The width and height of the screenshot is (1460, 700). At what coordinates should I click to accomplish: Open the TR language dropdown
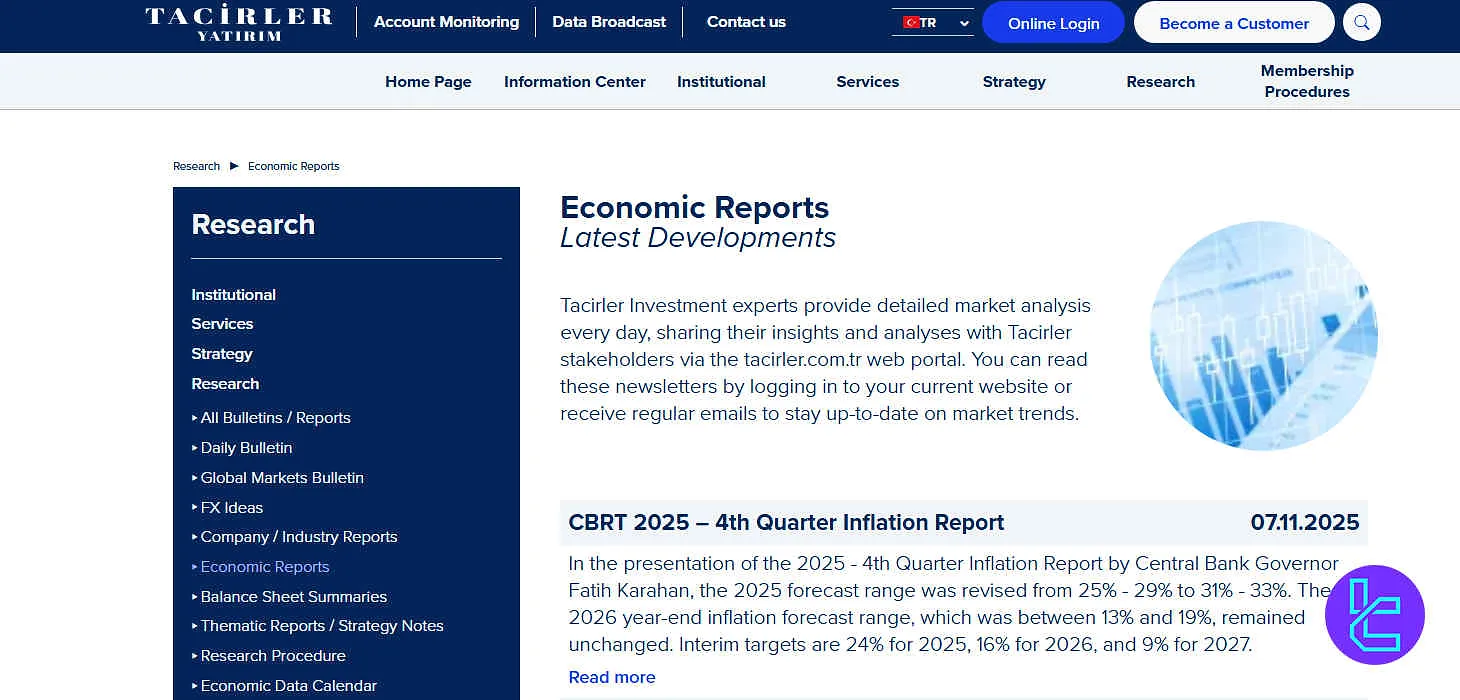tap(933, 22)
